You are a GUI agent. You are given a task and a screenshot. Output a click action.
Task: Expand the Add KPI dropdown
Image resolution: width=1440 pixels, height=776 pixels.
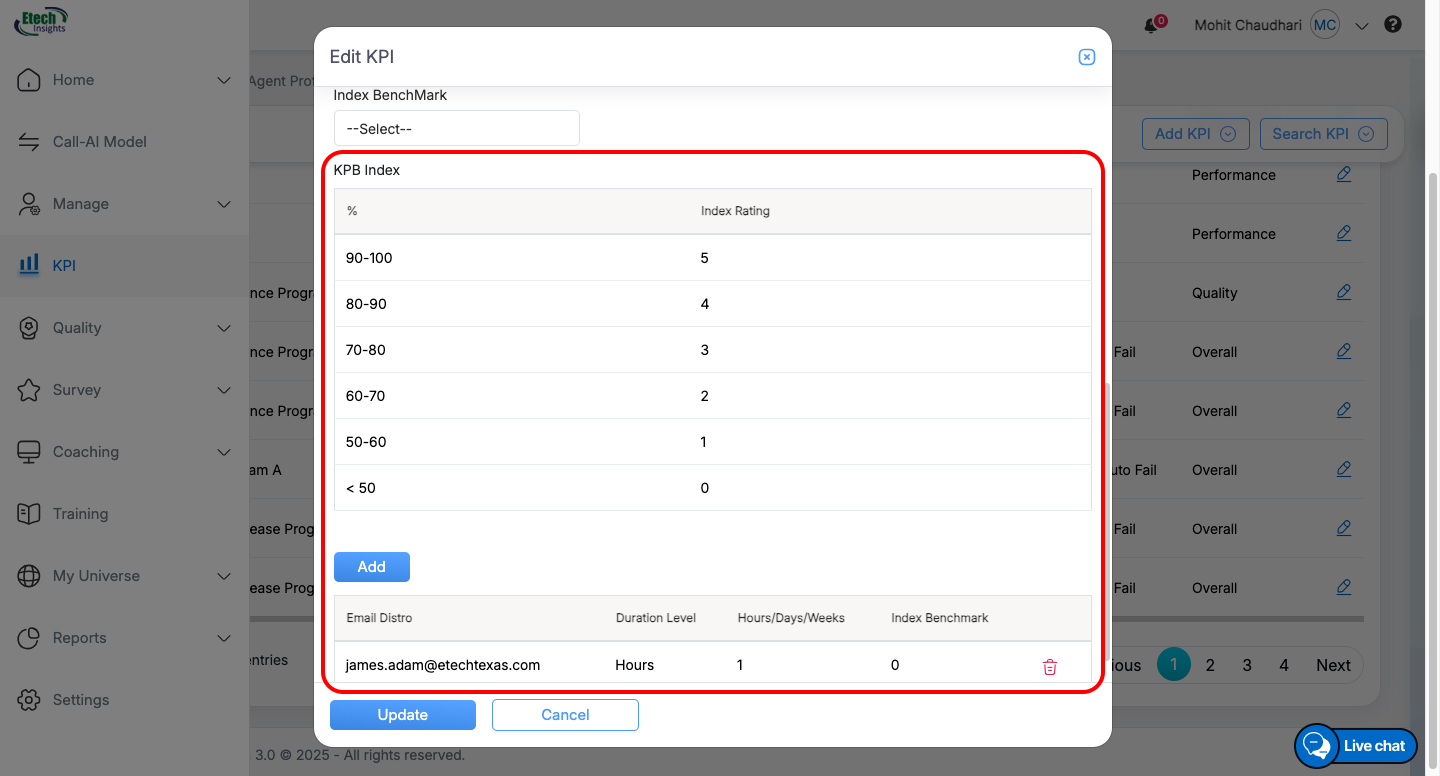[x=1195, y=134]
